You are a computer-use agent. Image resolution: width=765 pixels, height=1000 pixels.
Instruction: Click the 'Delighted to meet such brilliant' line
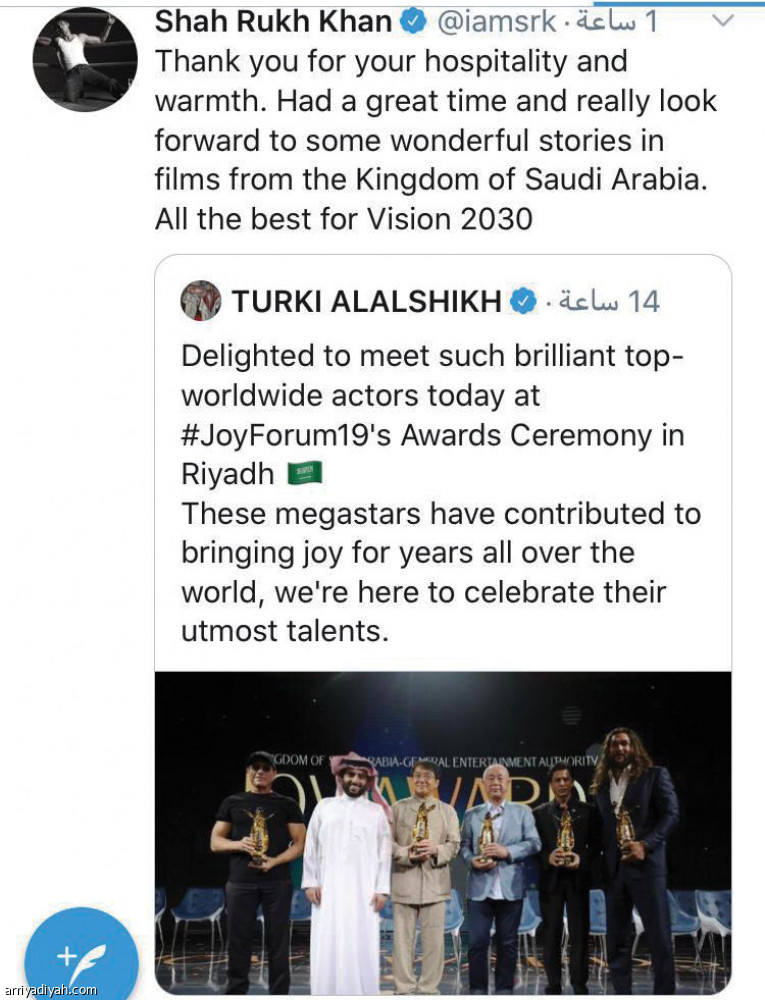432,355
